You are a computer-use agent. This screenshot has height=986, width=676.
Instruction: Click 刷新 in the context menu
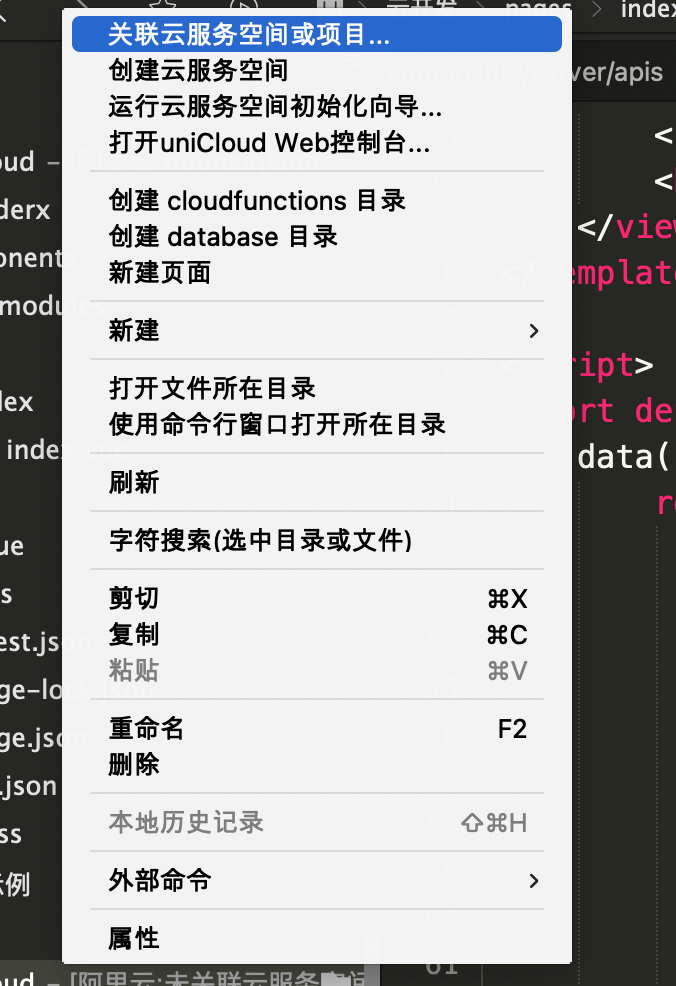[317, 482]
